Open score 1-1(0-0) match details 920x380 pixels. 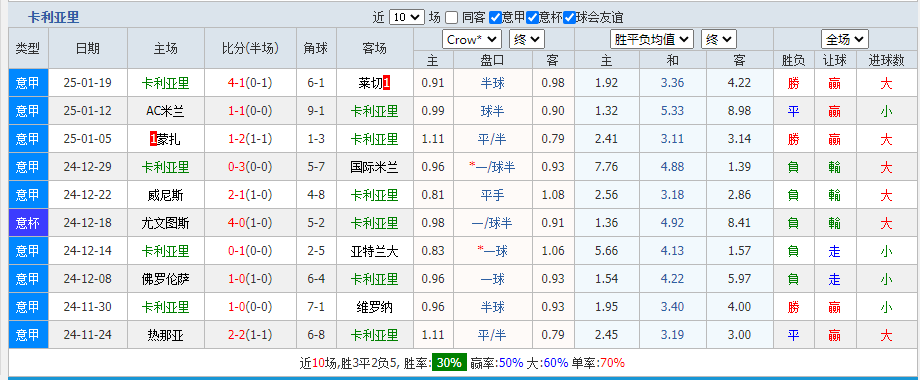pyautogui.click(x=250, y=111)
